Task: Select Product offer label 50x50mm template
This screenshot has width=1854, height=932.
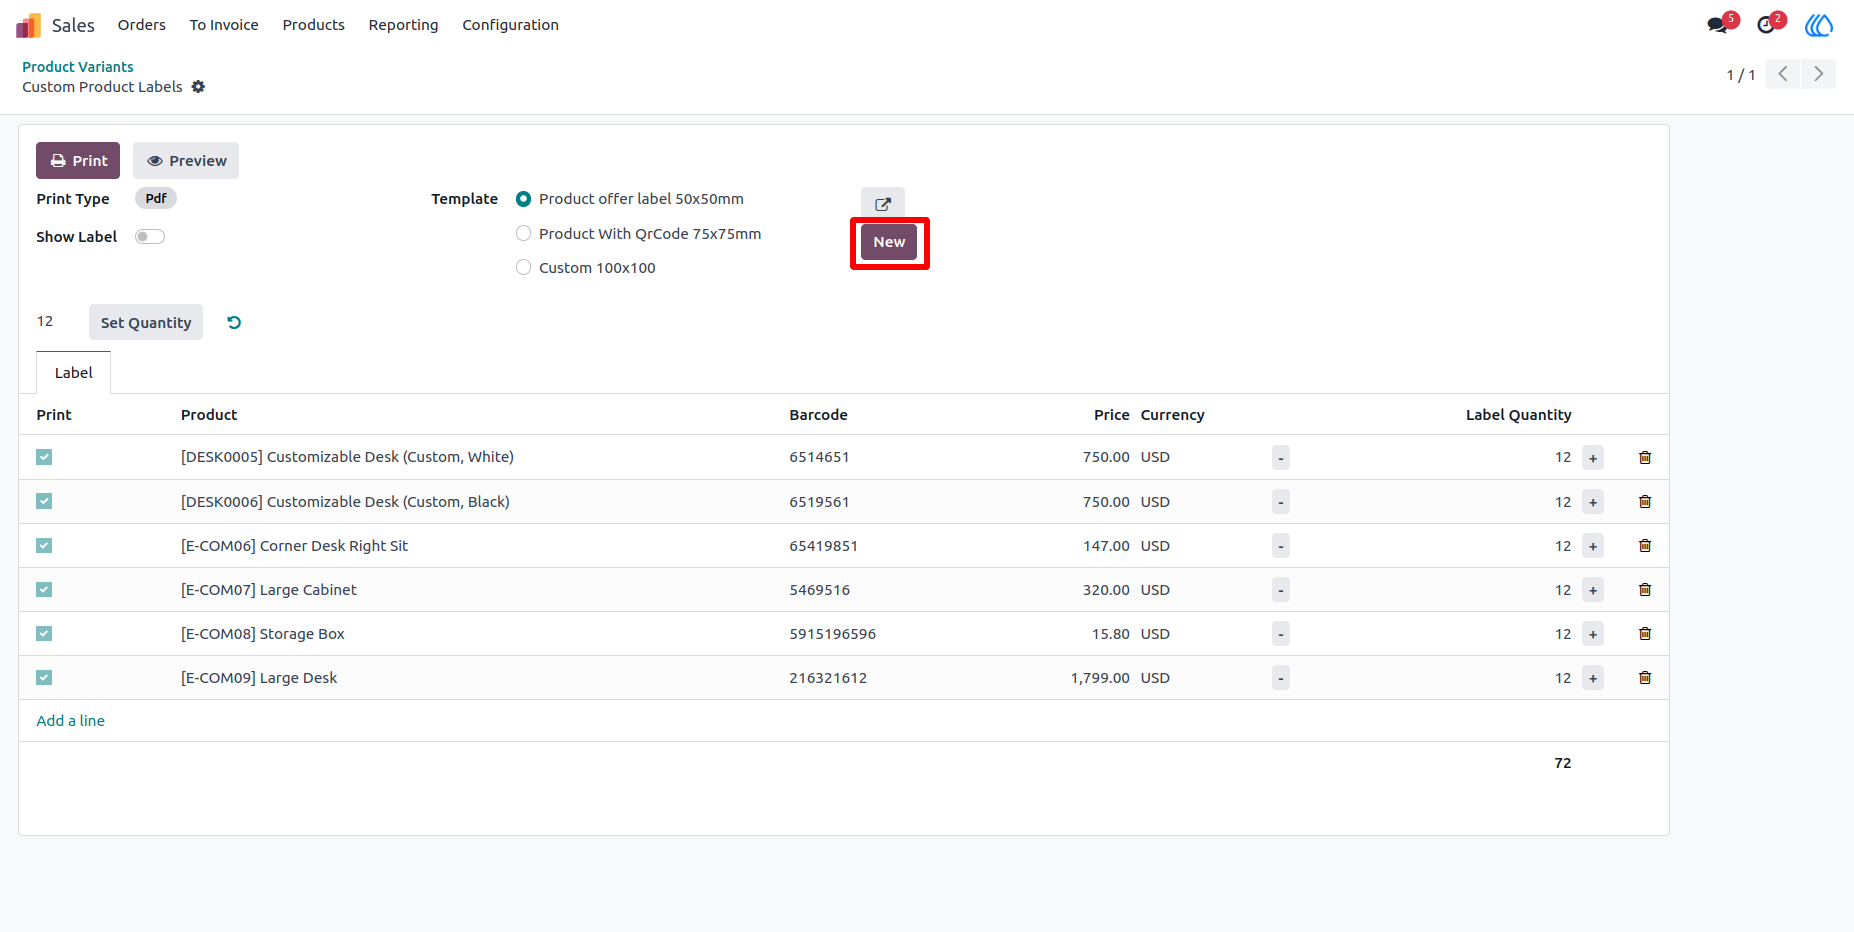Action: pyautogui.click(x=523, y=199)
